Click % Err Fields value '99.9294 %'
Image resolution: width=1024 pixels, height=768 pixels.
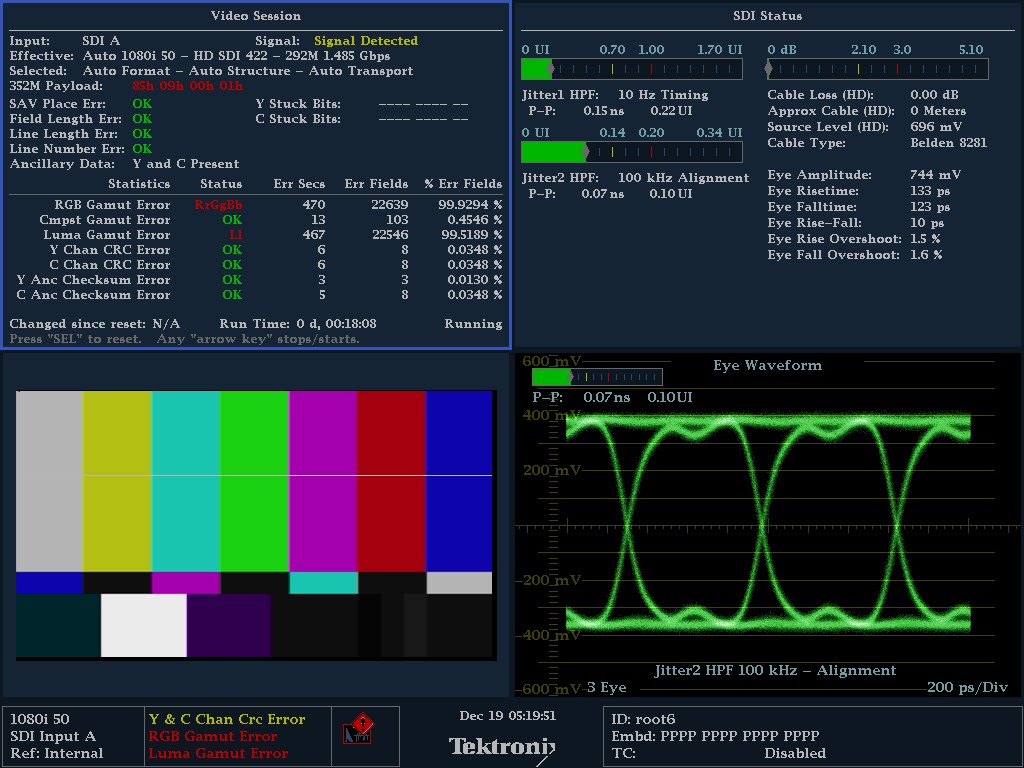(470, 205)
